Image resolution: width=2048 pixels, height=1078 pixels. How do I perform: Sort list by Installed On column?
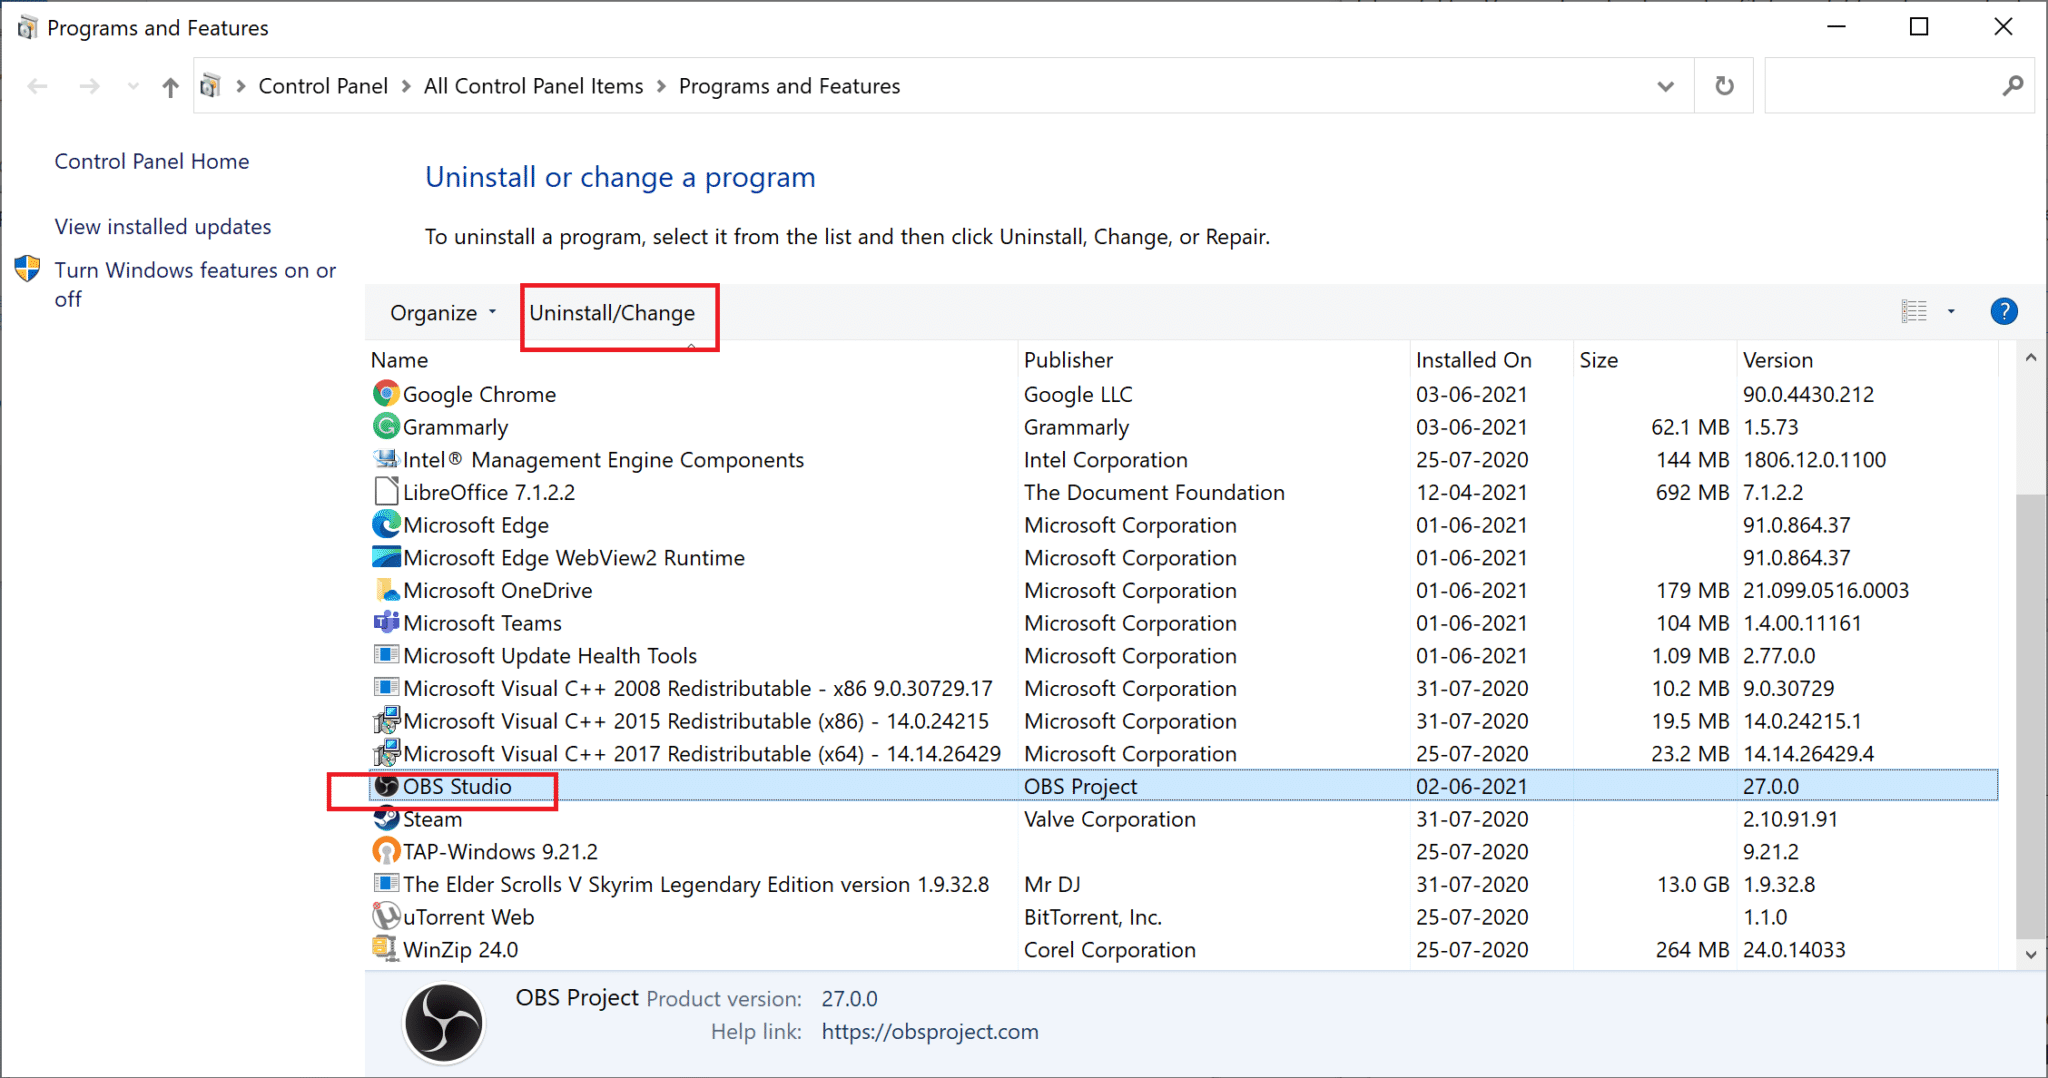[1473, 360]
